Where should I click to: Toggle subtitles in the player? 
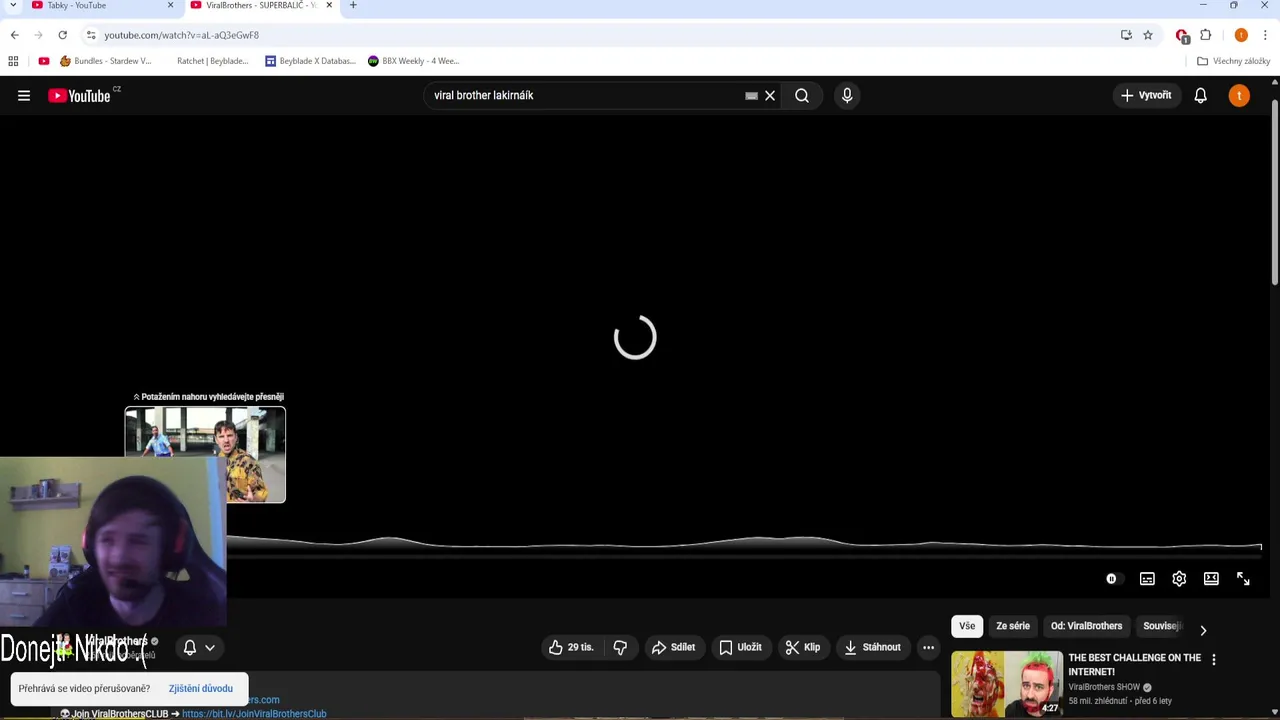coord(1147,579)
